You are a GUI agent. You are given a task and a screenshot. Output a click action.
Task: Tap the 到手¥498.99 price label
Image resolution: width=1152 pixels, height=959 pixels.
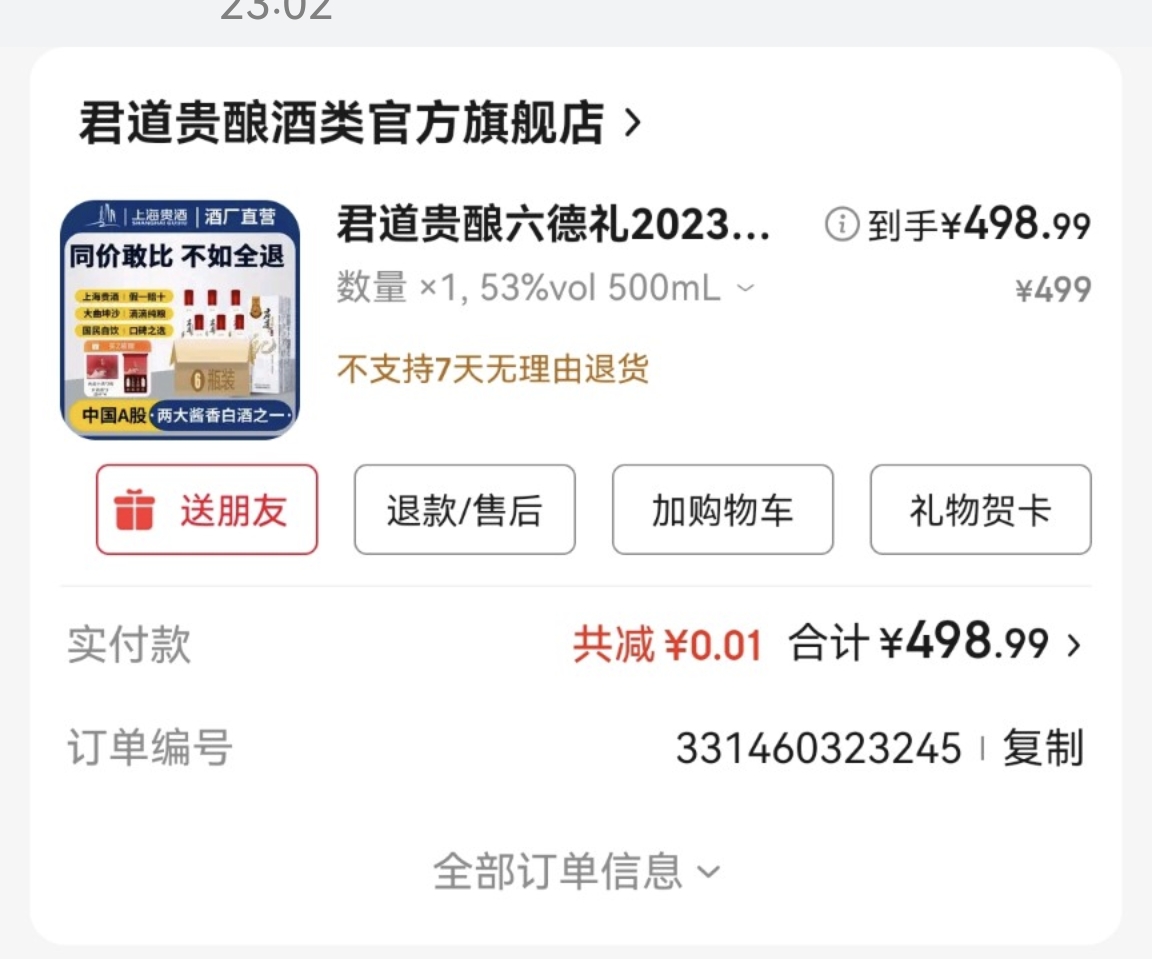click(979, 223)
